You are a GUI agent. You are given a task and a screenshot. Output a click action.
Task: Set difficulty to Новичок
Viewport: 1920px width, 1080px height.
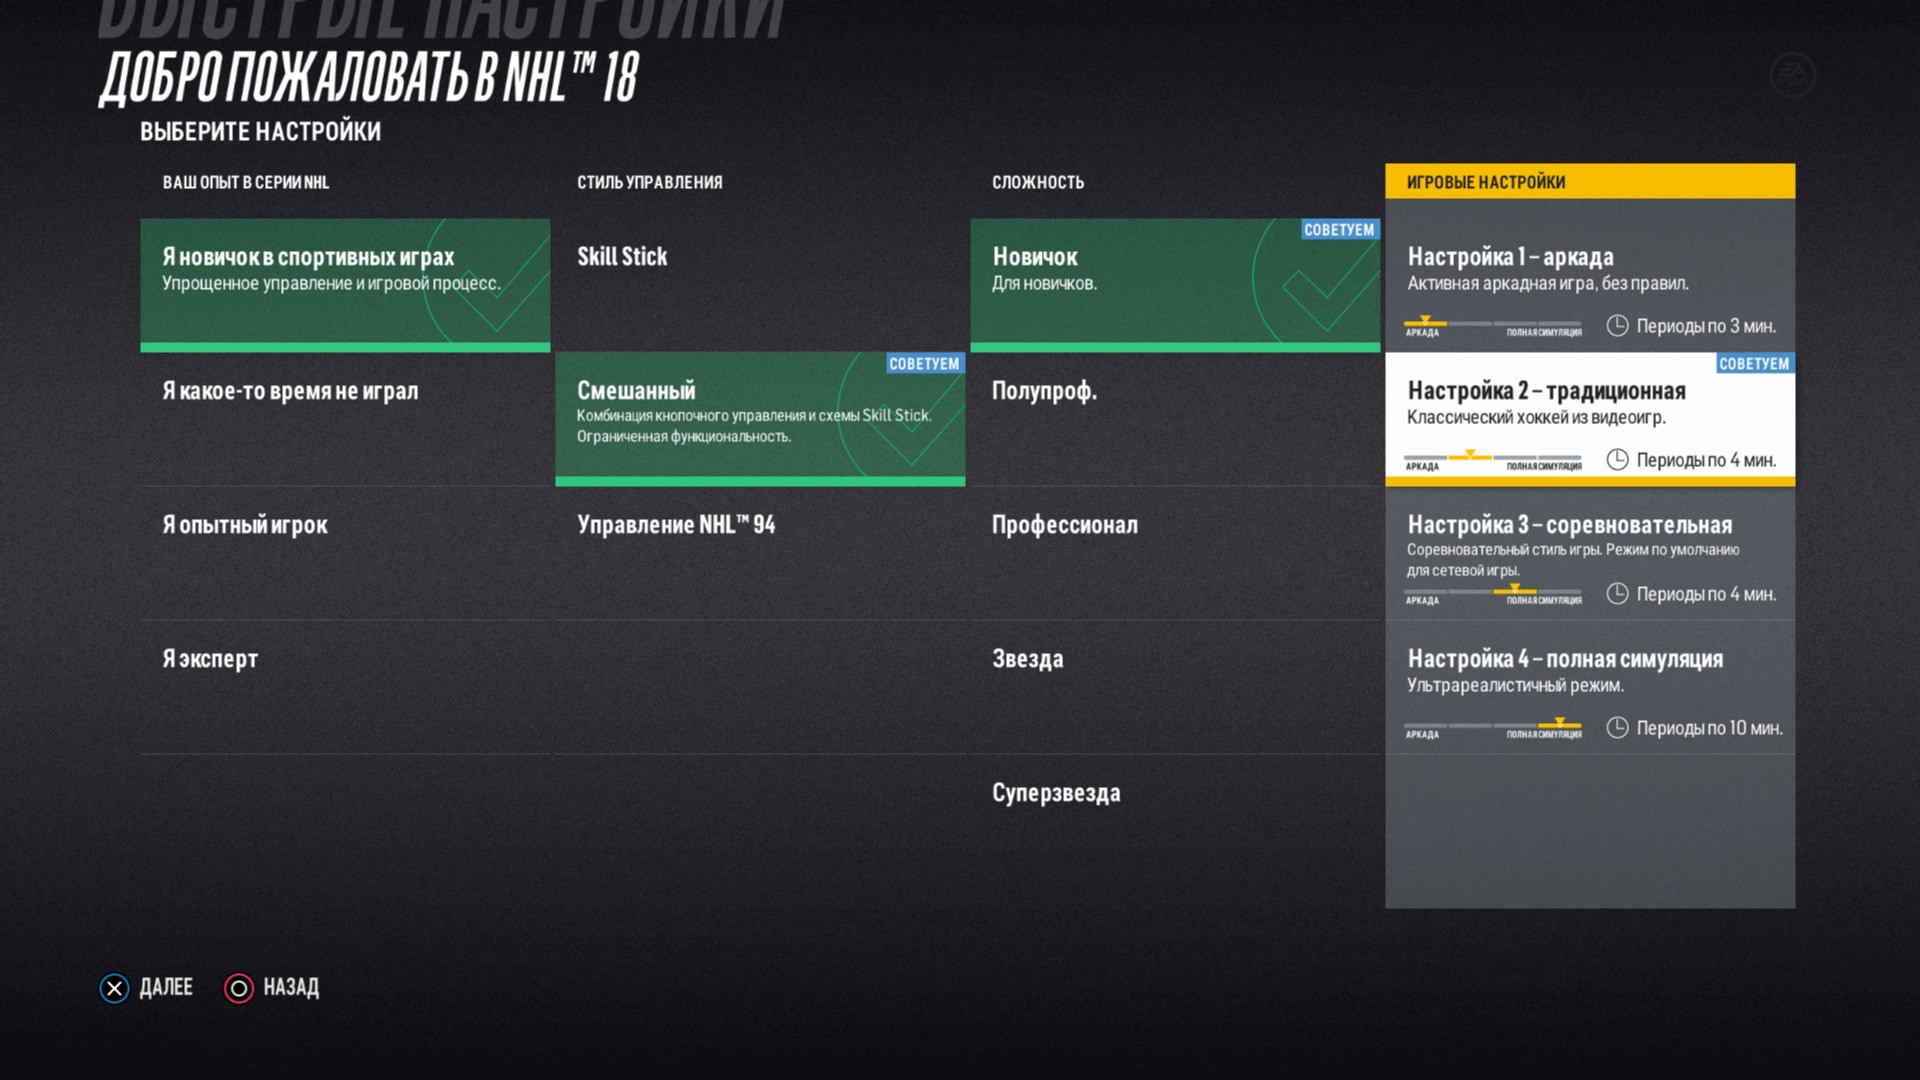[1175, 285]
